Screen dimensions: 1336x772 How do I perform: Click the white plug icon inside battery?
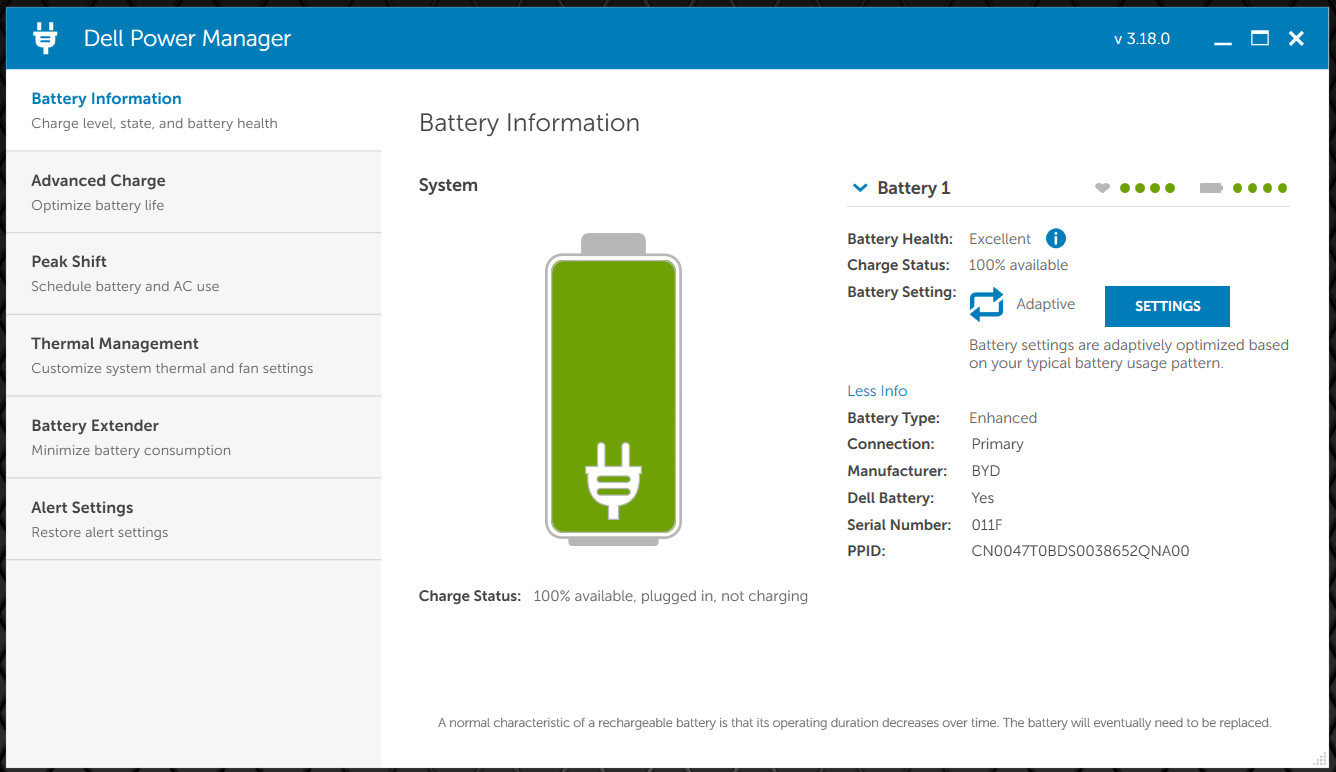click(x=613, y=480)
